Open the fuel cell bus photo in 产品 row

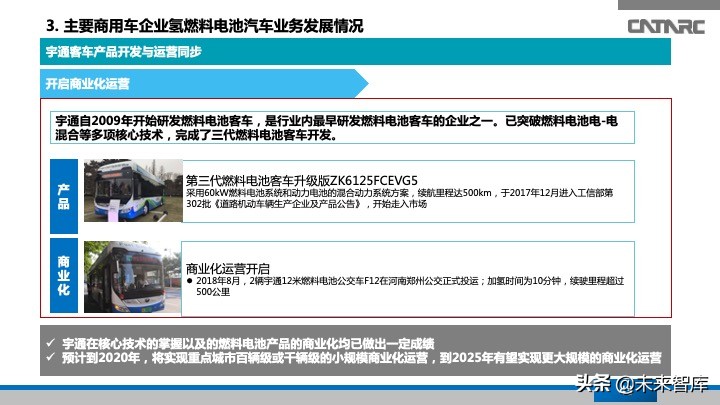pyautogui.click(x=133, y=191)
